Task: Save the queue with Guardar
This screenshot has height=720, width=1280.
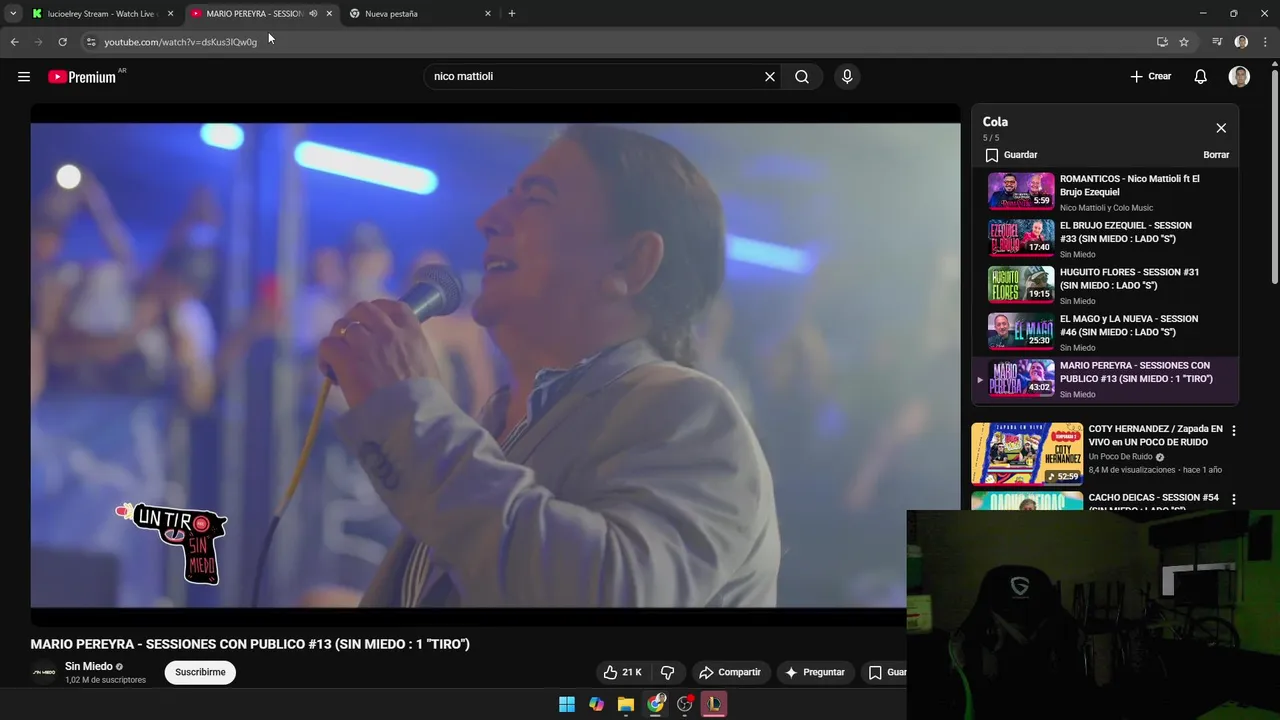Action: [1011, 155]
